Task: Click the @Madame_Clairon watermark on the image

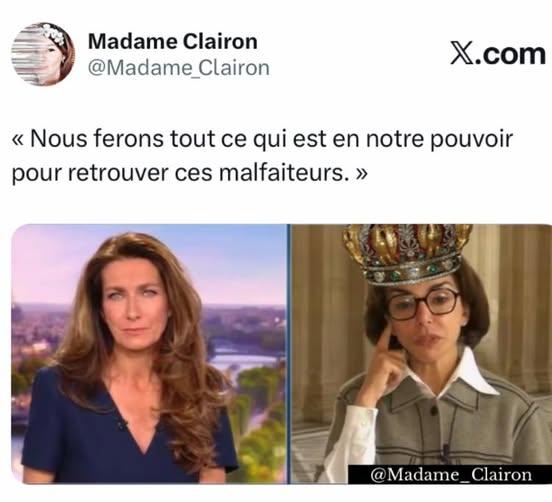Action: coord(451,475)
